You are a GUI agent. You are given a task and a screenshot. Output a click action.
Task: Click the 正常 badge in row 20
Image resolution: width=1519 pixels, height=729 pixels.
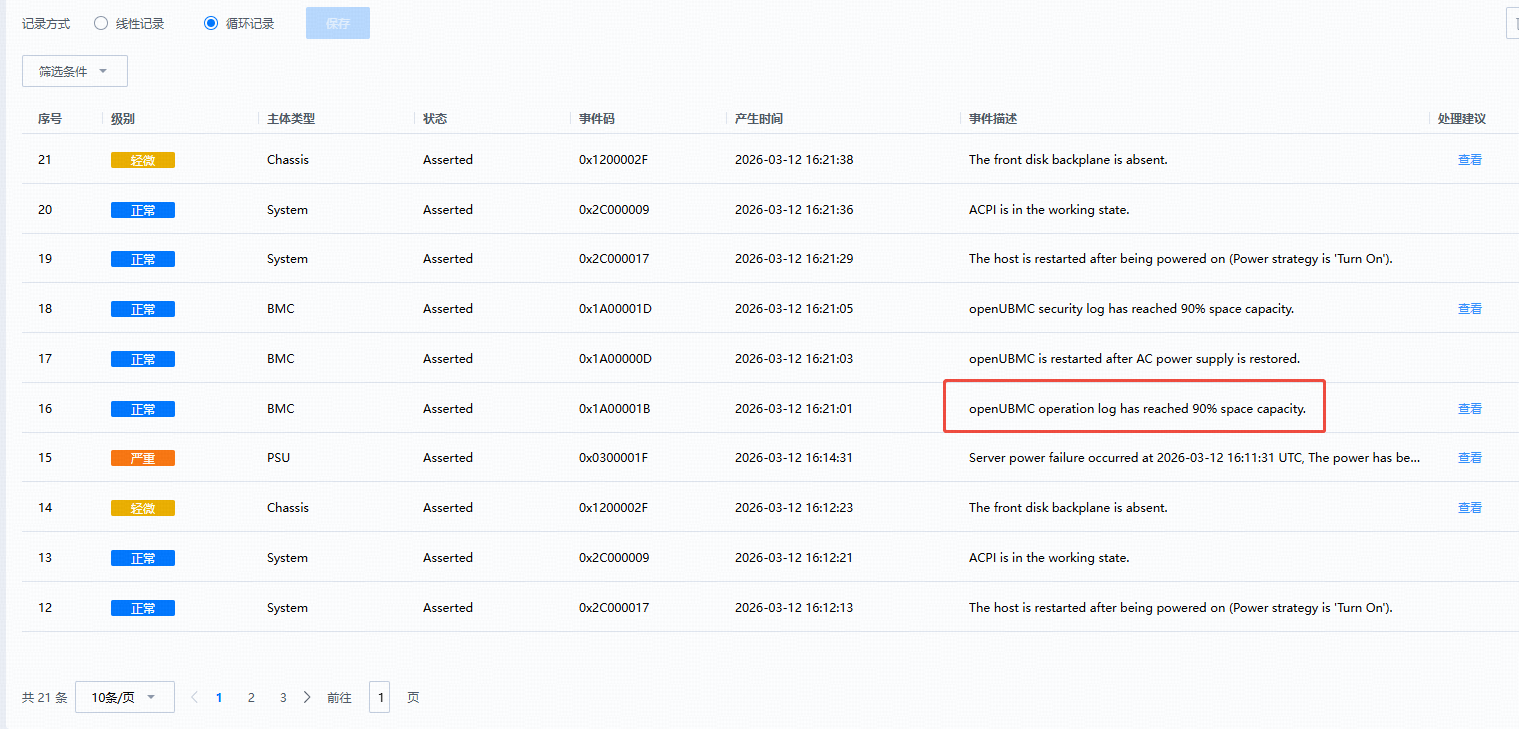[143, 210]
